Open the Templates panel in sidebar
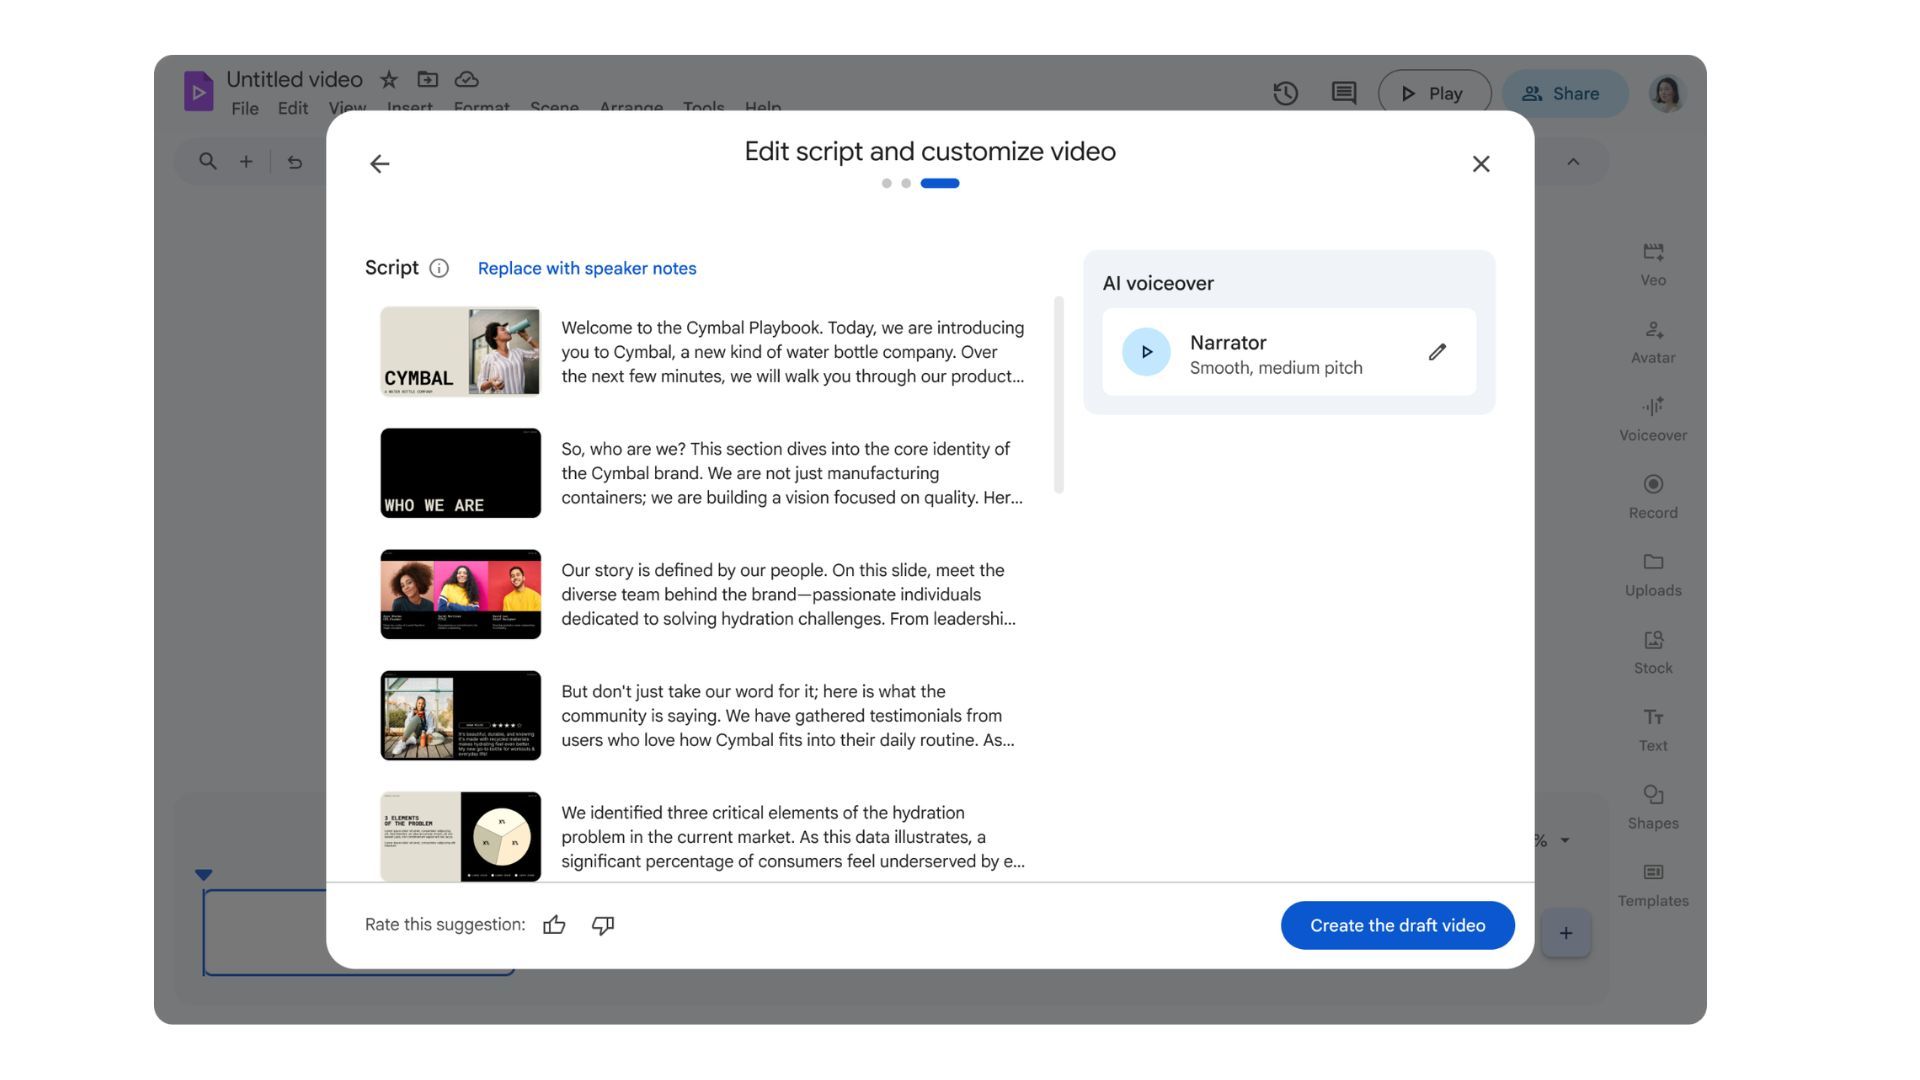This screenshot has width=1920, height=1080. [1653, 885]
